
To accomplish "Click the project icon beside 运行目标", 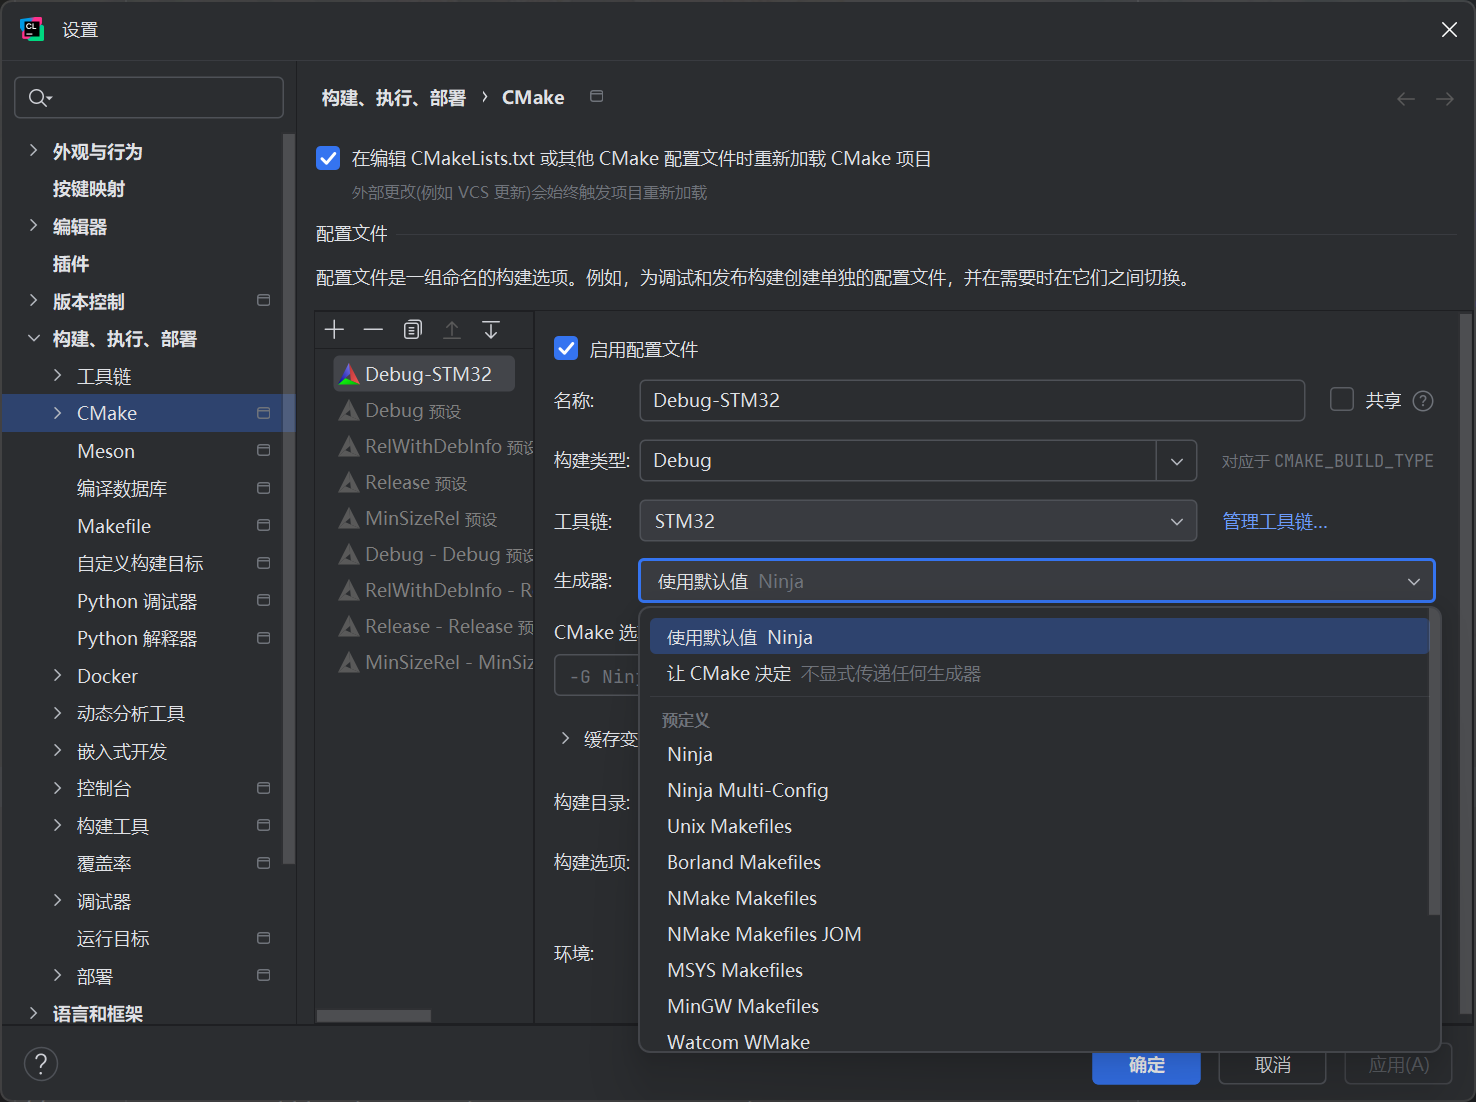I will tap(264, 938).
